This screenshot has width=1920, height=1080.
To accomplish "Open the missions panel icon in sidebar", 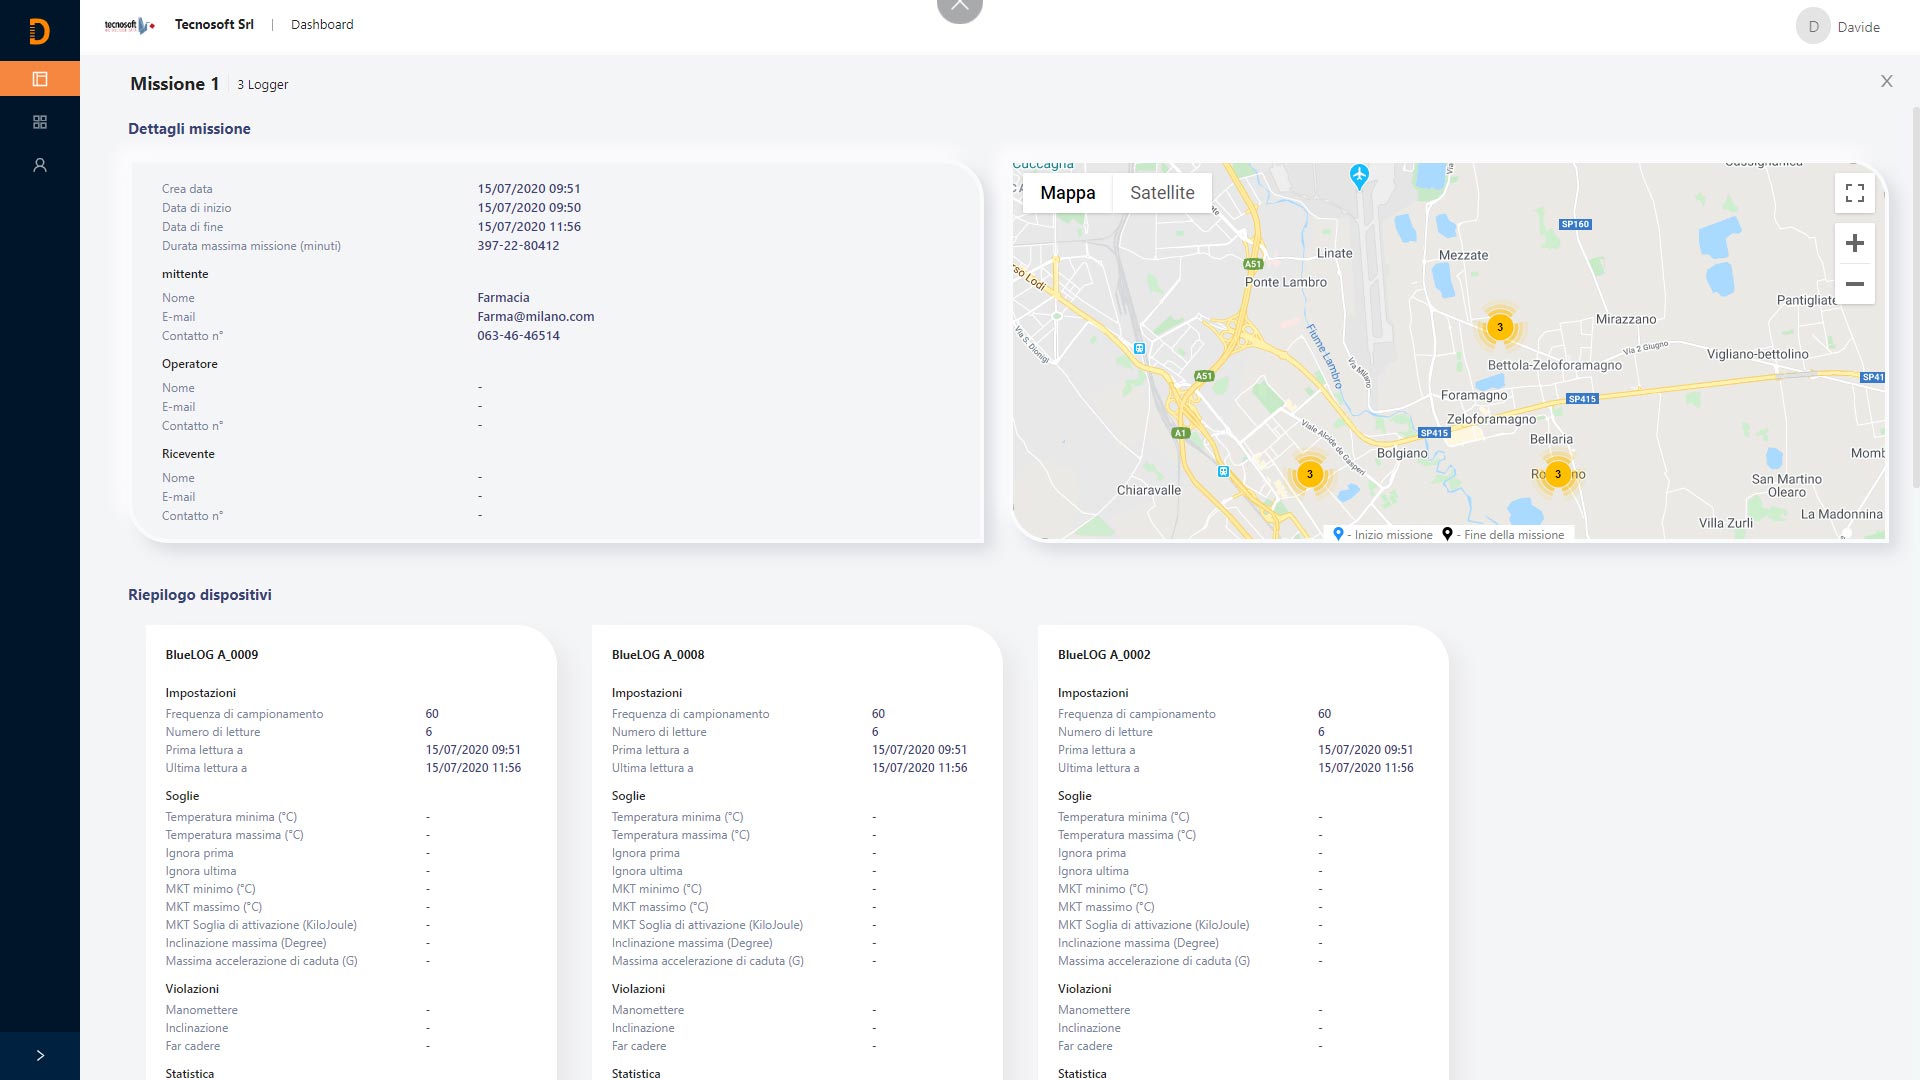I will [x=40, y=78].
